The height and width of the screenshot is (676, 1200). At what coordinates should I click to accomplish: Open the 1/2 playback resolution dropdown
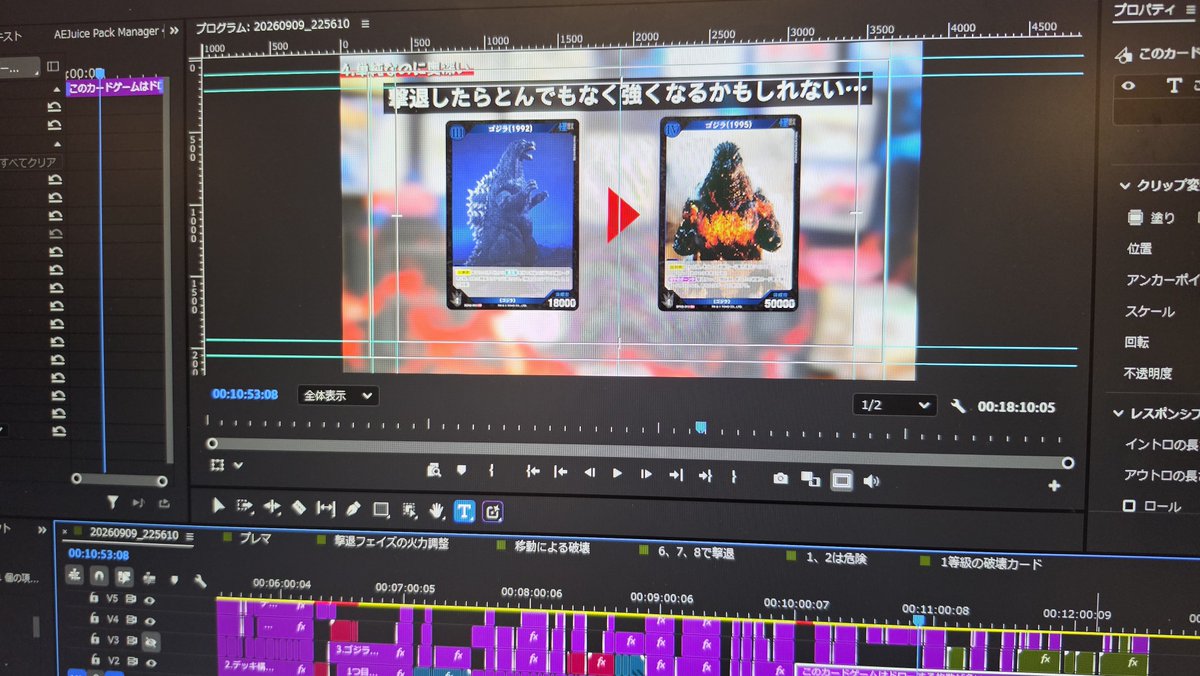click(894, 404)
